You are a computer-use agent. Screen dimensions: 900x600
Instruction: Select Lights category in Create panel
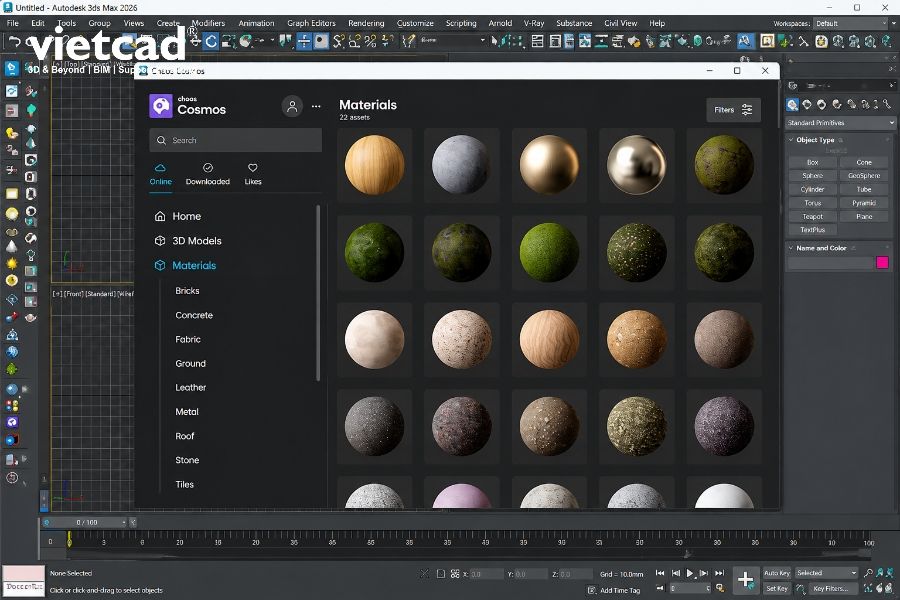[x=821, y=104]
